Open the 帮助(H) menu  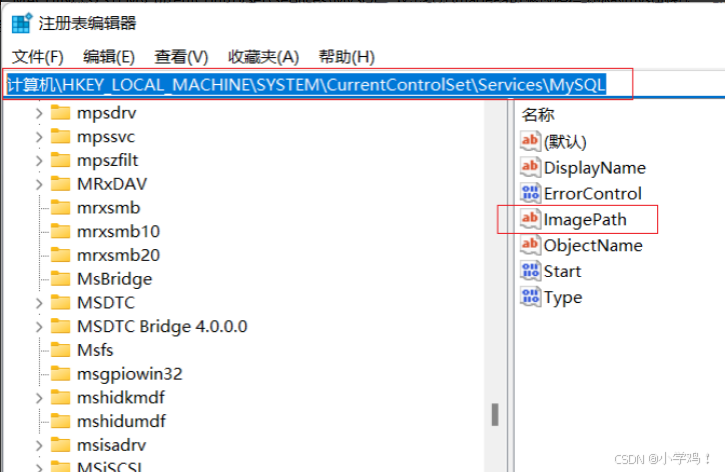(x=346, y=57)
